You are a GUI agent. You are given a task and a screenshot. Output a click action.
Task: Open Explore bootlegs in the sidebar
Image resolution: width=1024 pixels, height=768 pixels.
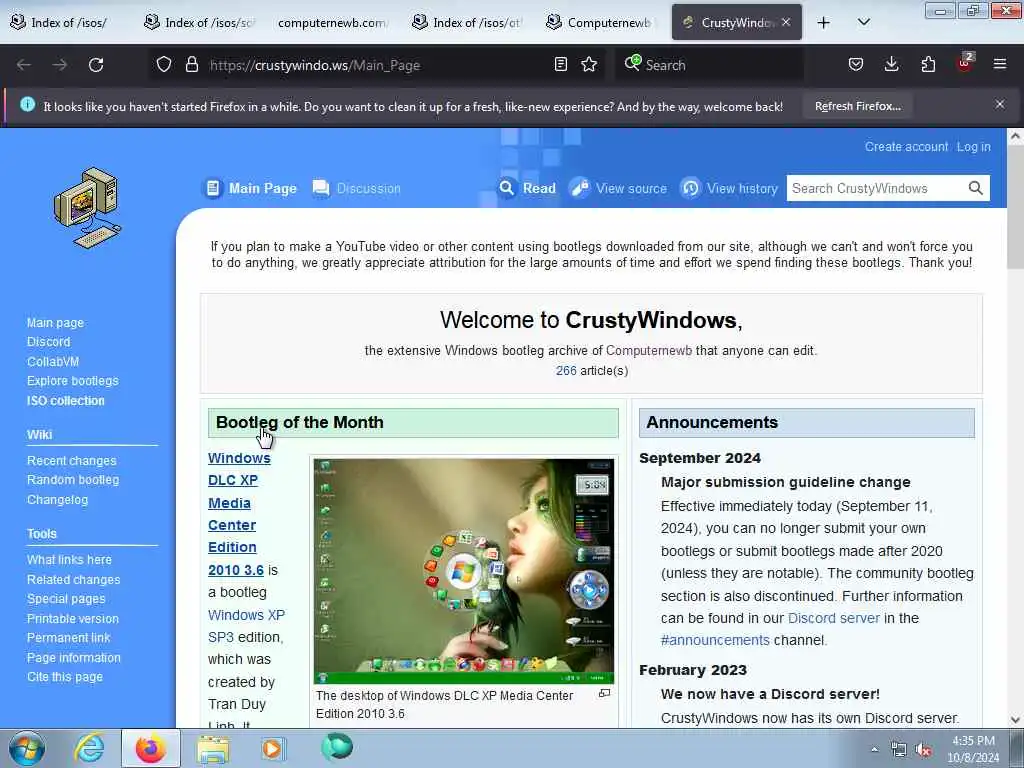pyautogui.click(x=72, y=381)
